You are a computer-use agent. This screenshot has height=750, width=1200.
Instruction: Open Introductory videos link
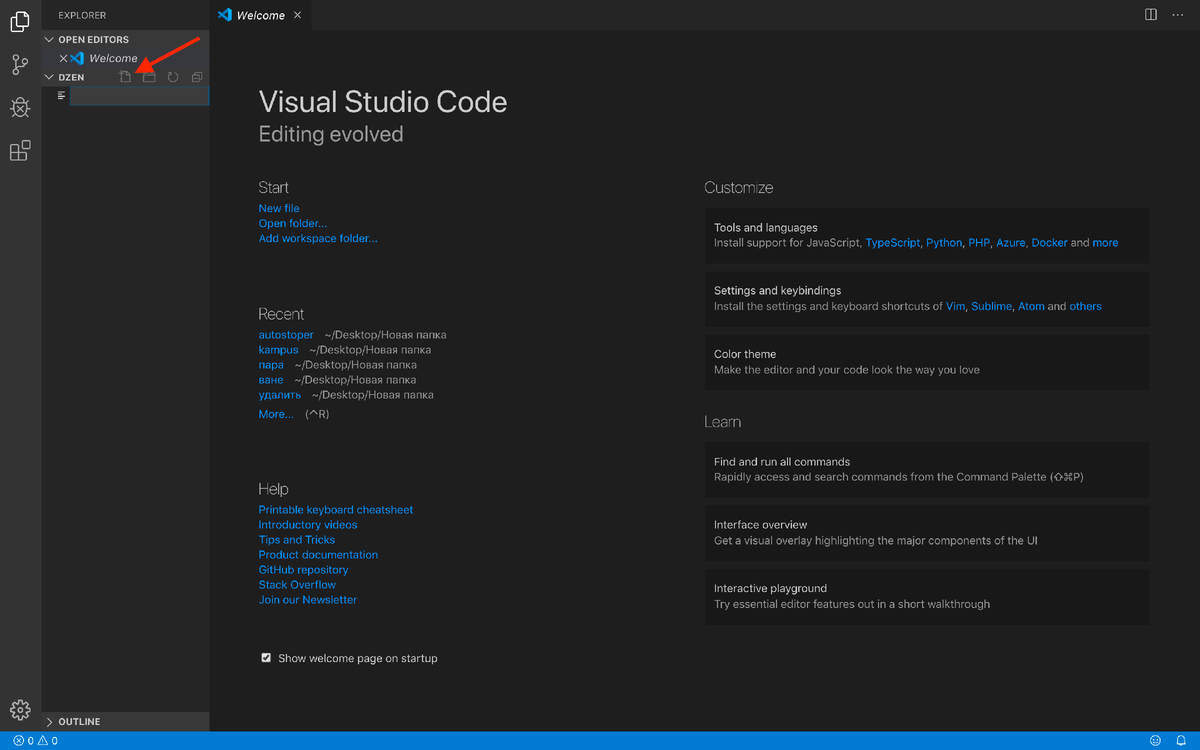click(x=308, y=525)
